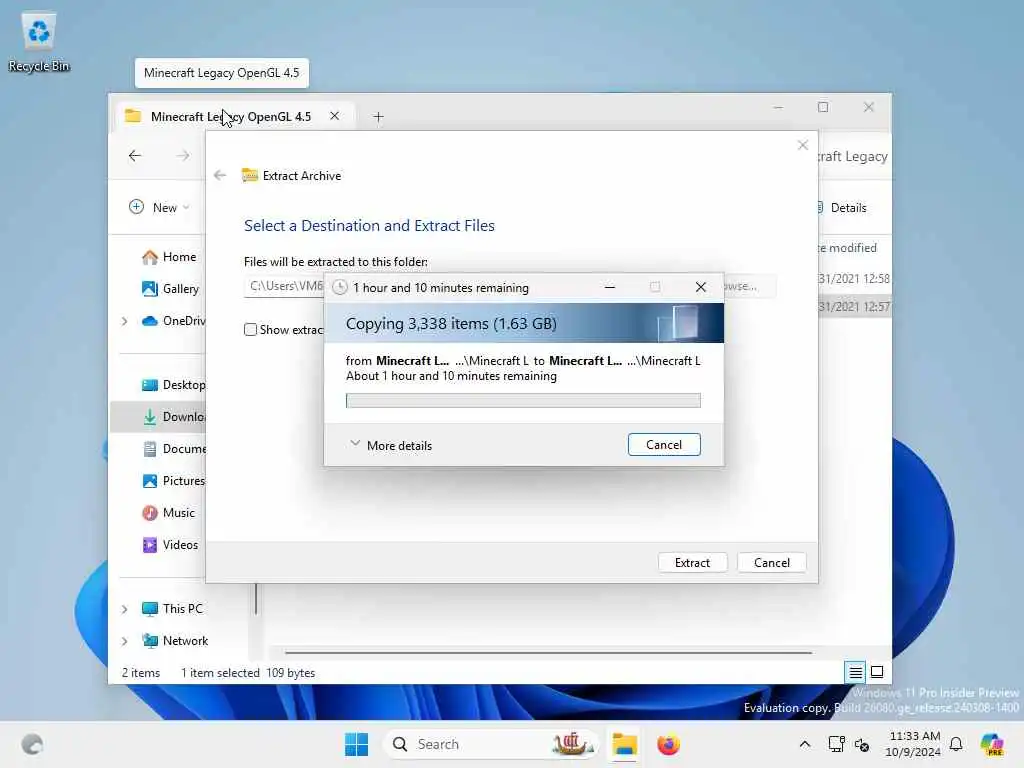Open the Details pane button
The height and width of the screenshot is (768, 1024).
(842, 208)
